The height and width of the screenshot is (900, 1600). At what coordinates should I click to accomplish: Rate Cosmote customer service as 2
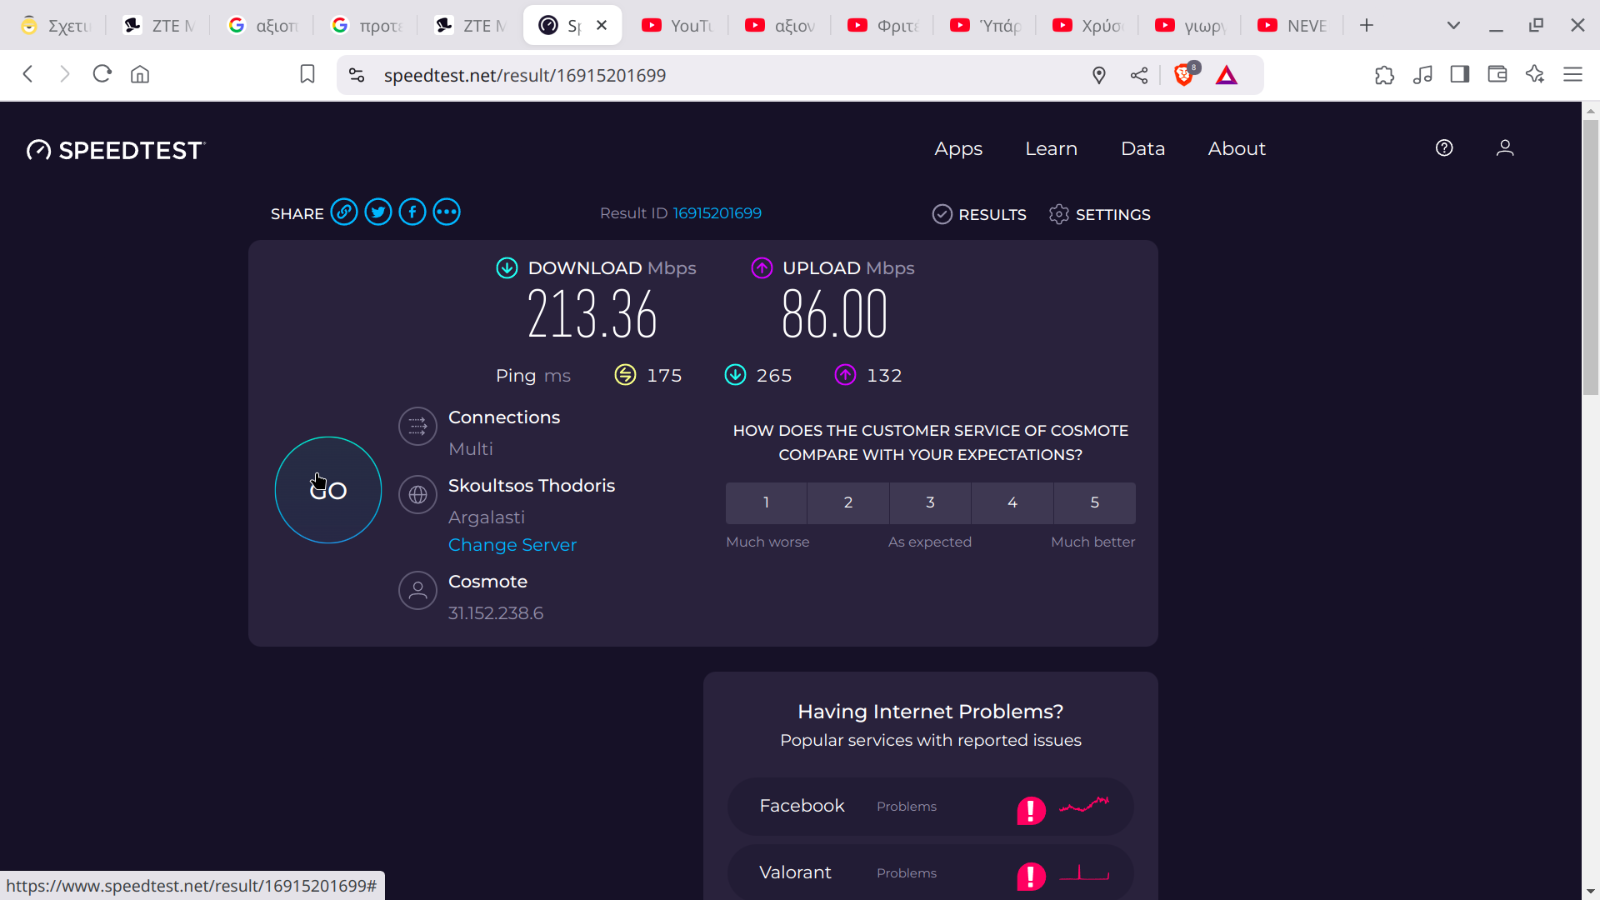coord(848,503)
